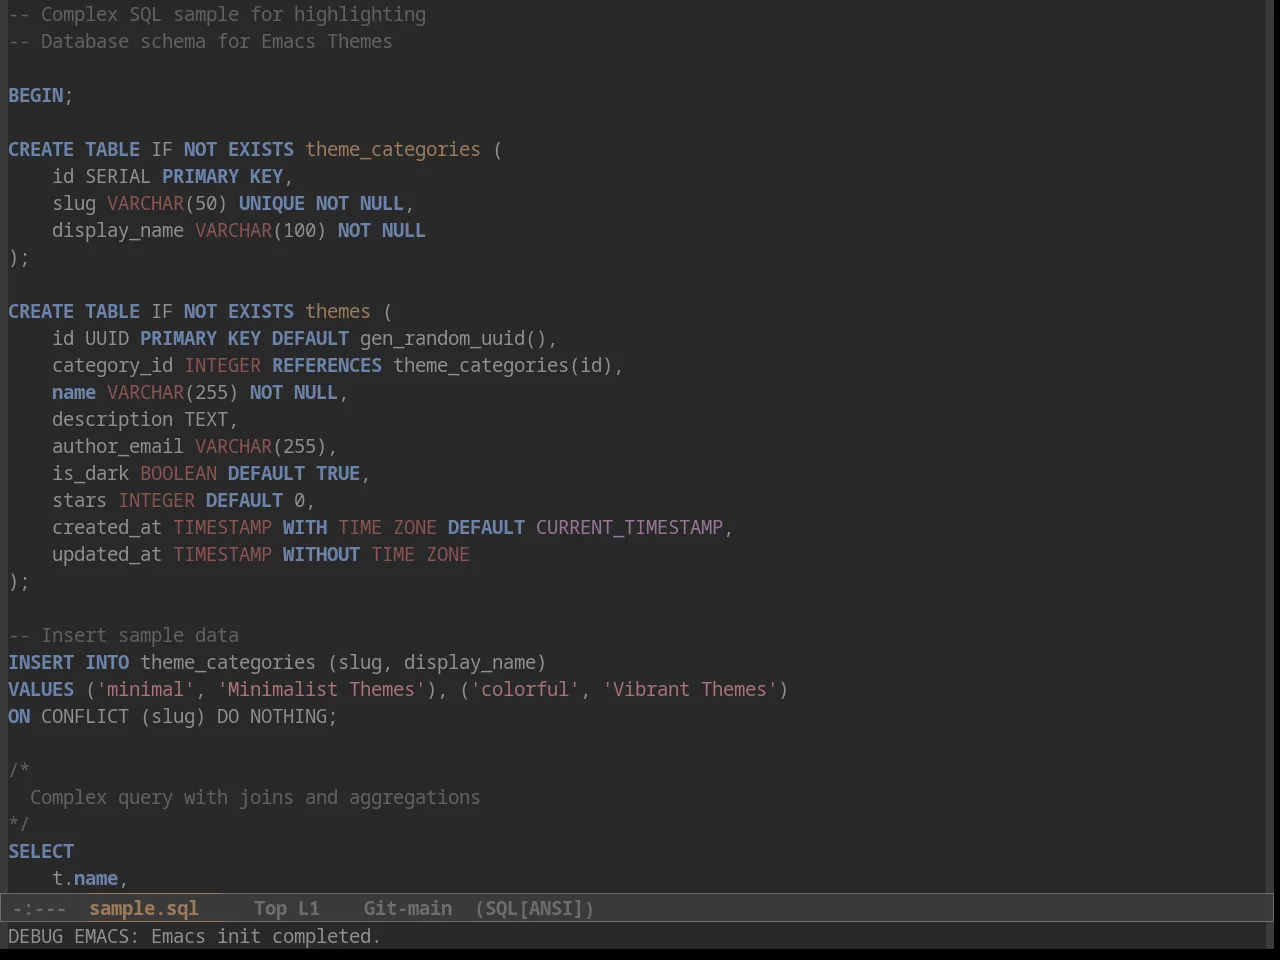
Task: Click the SQL[ANSI] major mode indicator
Action: tap(535, 908)
